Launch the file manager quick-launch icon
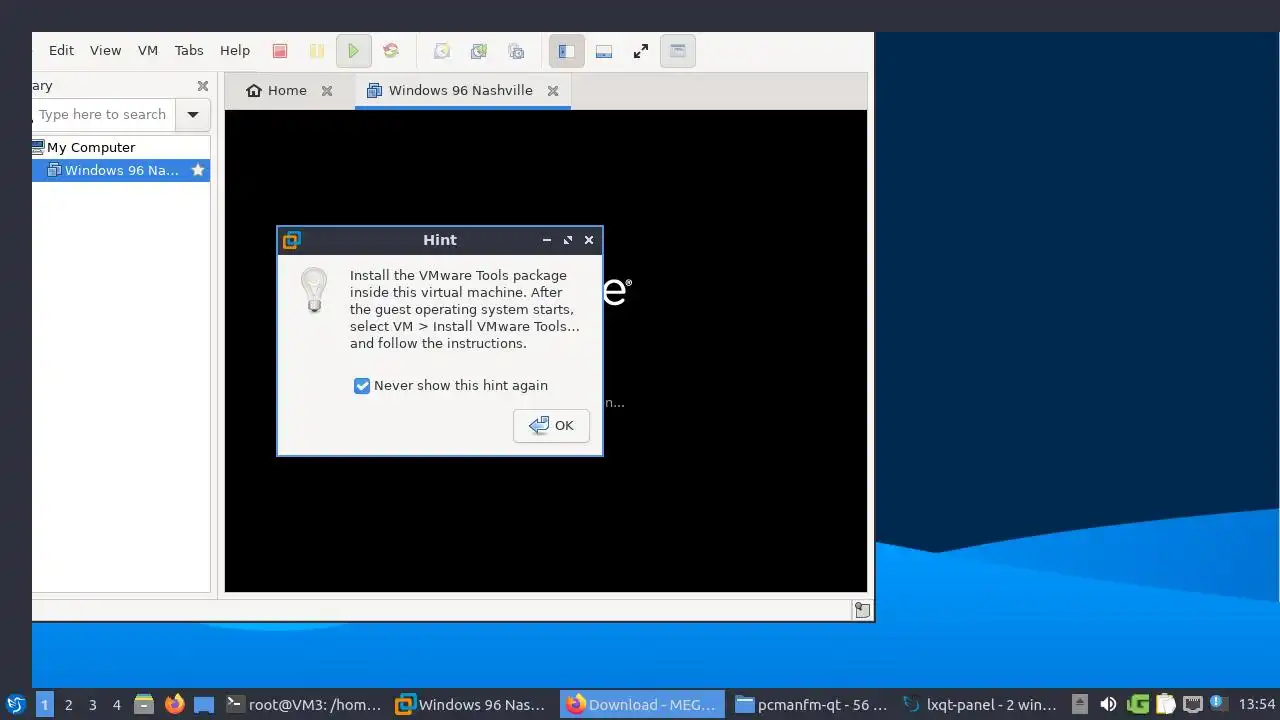1280x720 pixels. (x=144, y=704)
